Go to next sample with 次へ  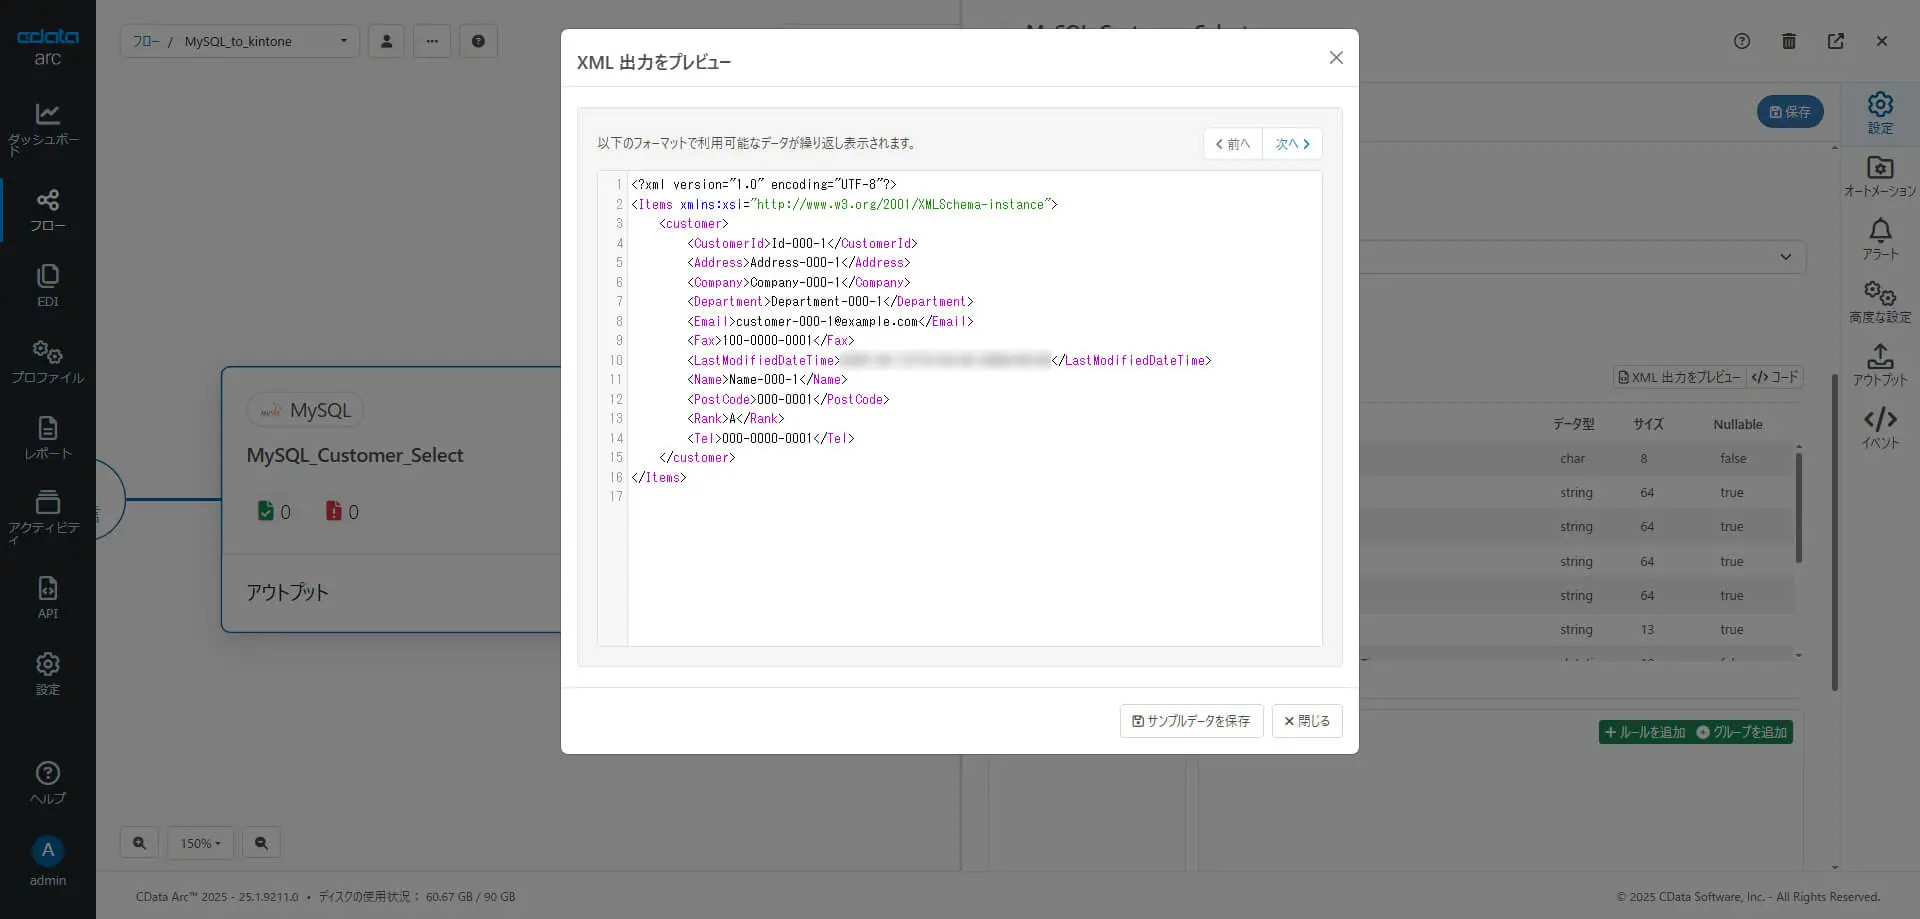pos(1292,144)
